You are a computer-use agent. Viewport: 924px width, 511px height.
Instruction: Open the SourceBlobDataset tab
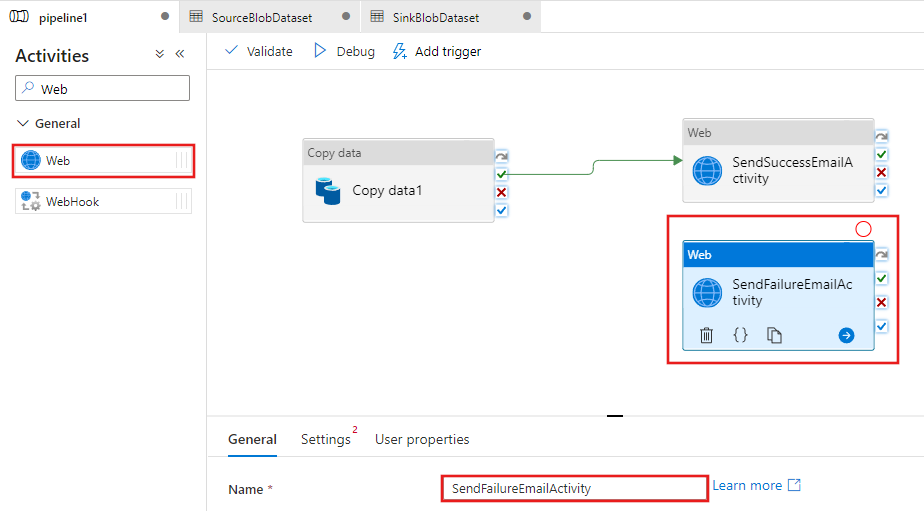click(262, 17)
